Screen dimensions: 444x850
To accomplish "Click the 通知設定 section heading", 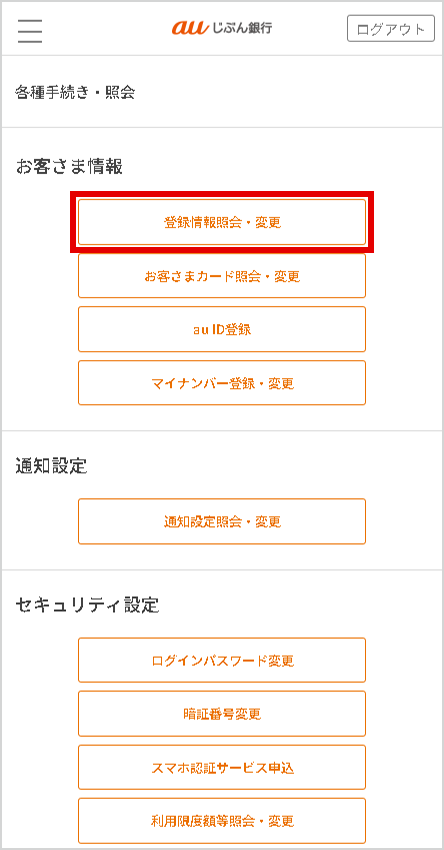I will 52,465.
